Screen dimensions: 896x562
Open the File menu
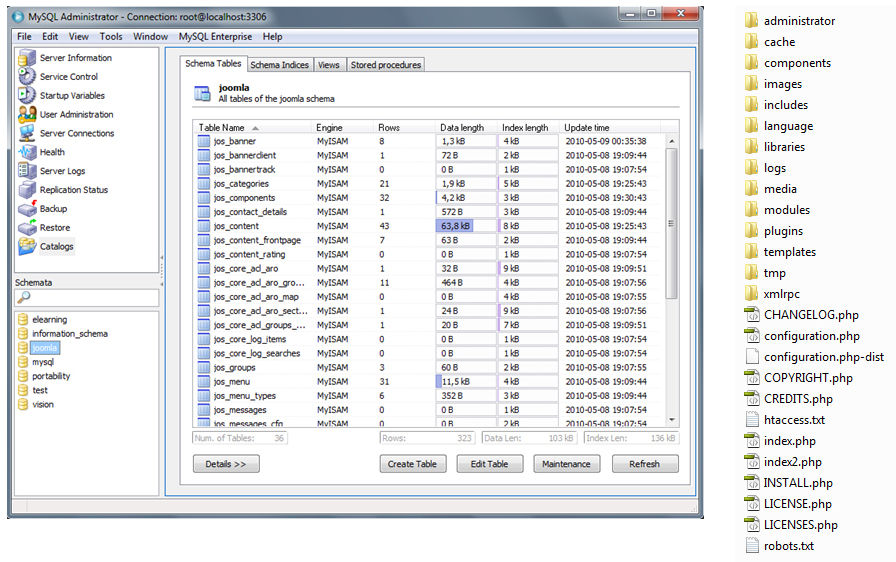pos(24,37)
